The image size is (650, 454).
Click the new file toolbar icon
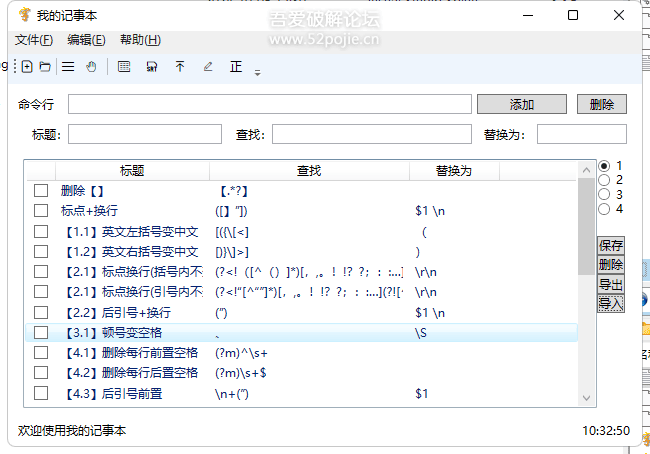27,67
